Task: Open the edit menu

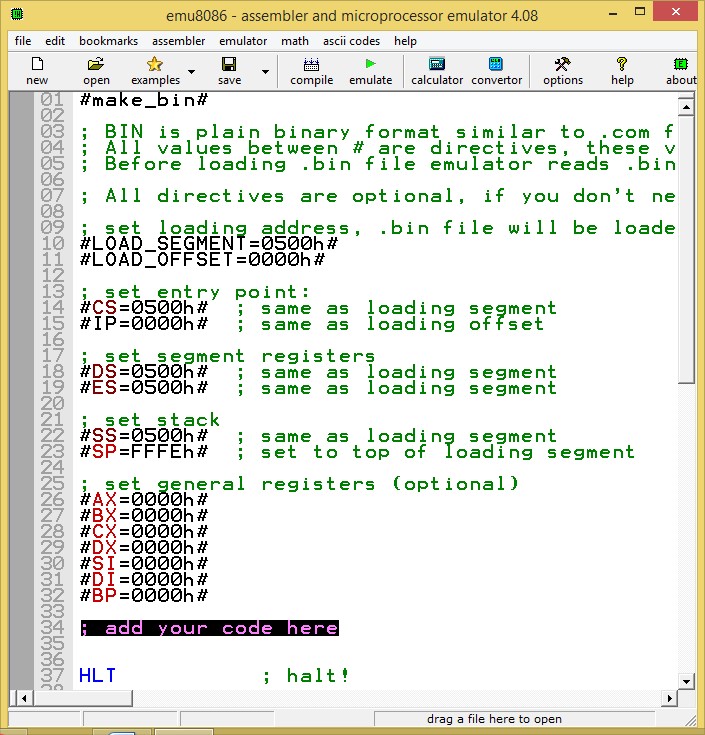Action: click(55, 41)
